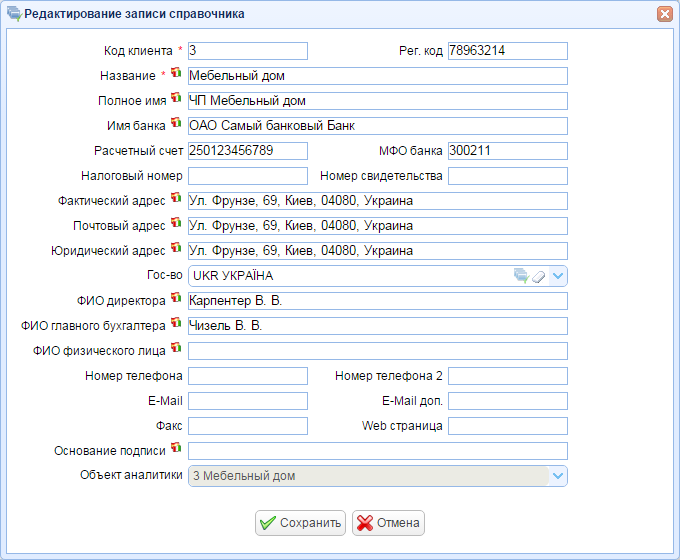Screen dimensions: 680x560
Task: Click the empty Номер телефона field
Action: [x=248, y=376]
